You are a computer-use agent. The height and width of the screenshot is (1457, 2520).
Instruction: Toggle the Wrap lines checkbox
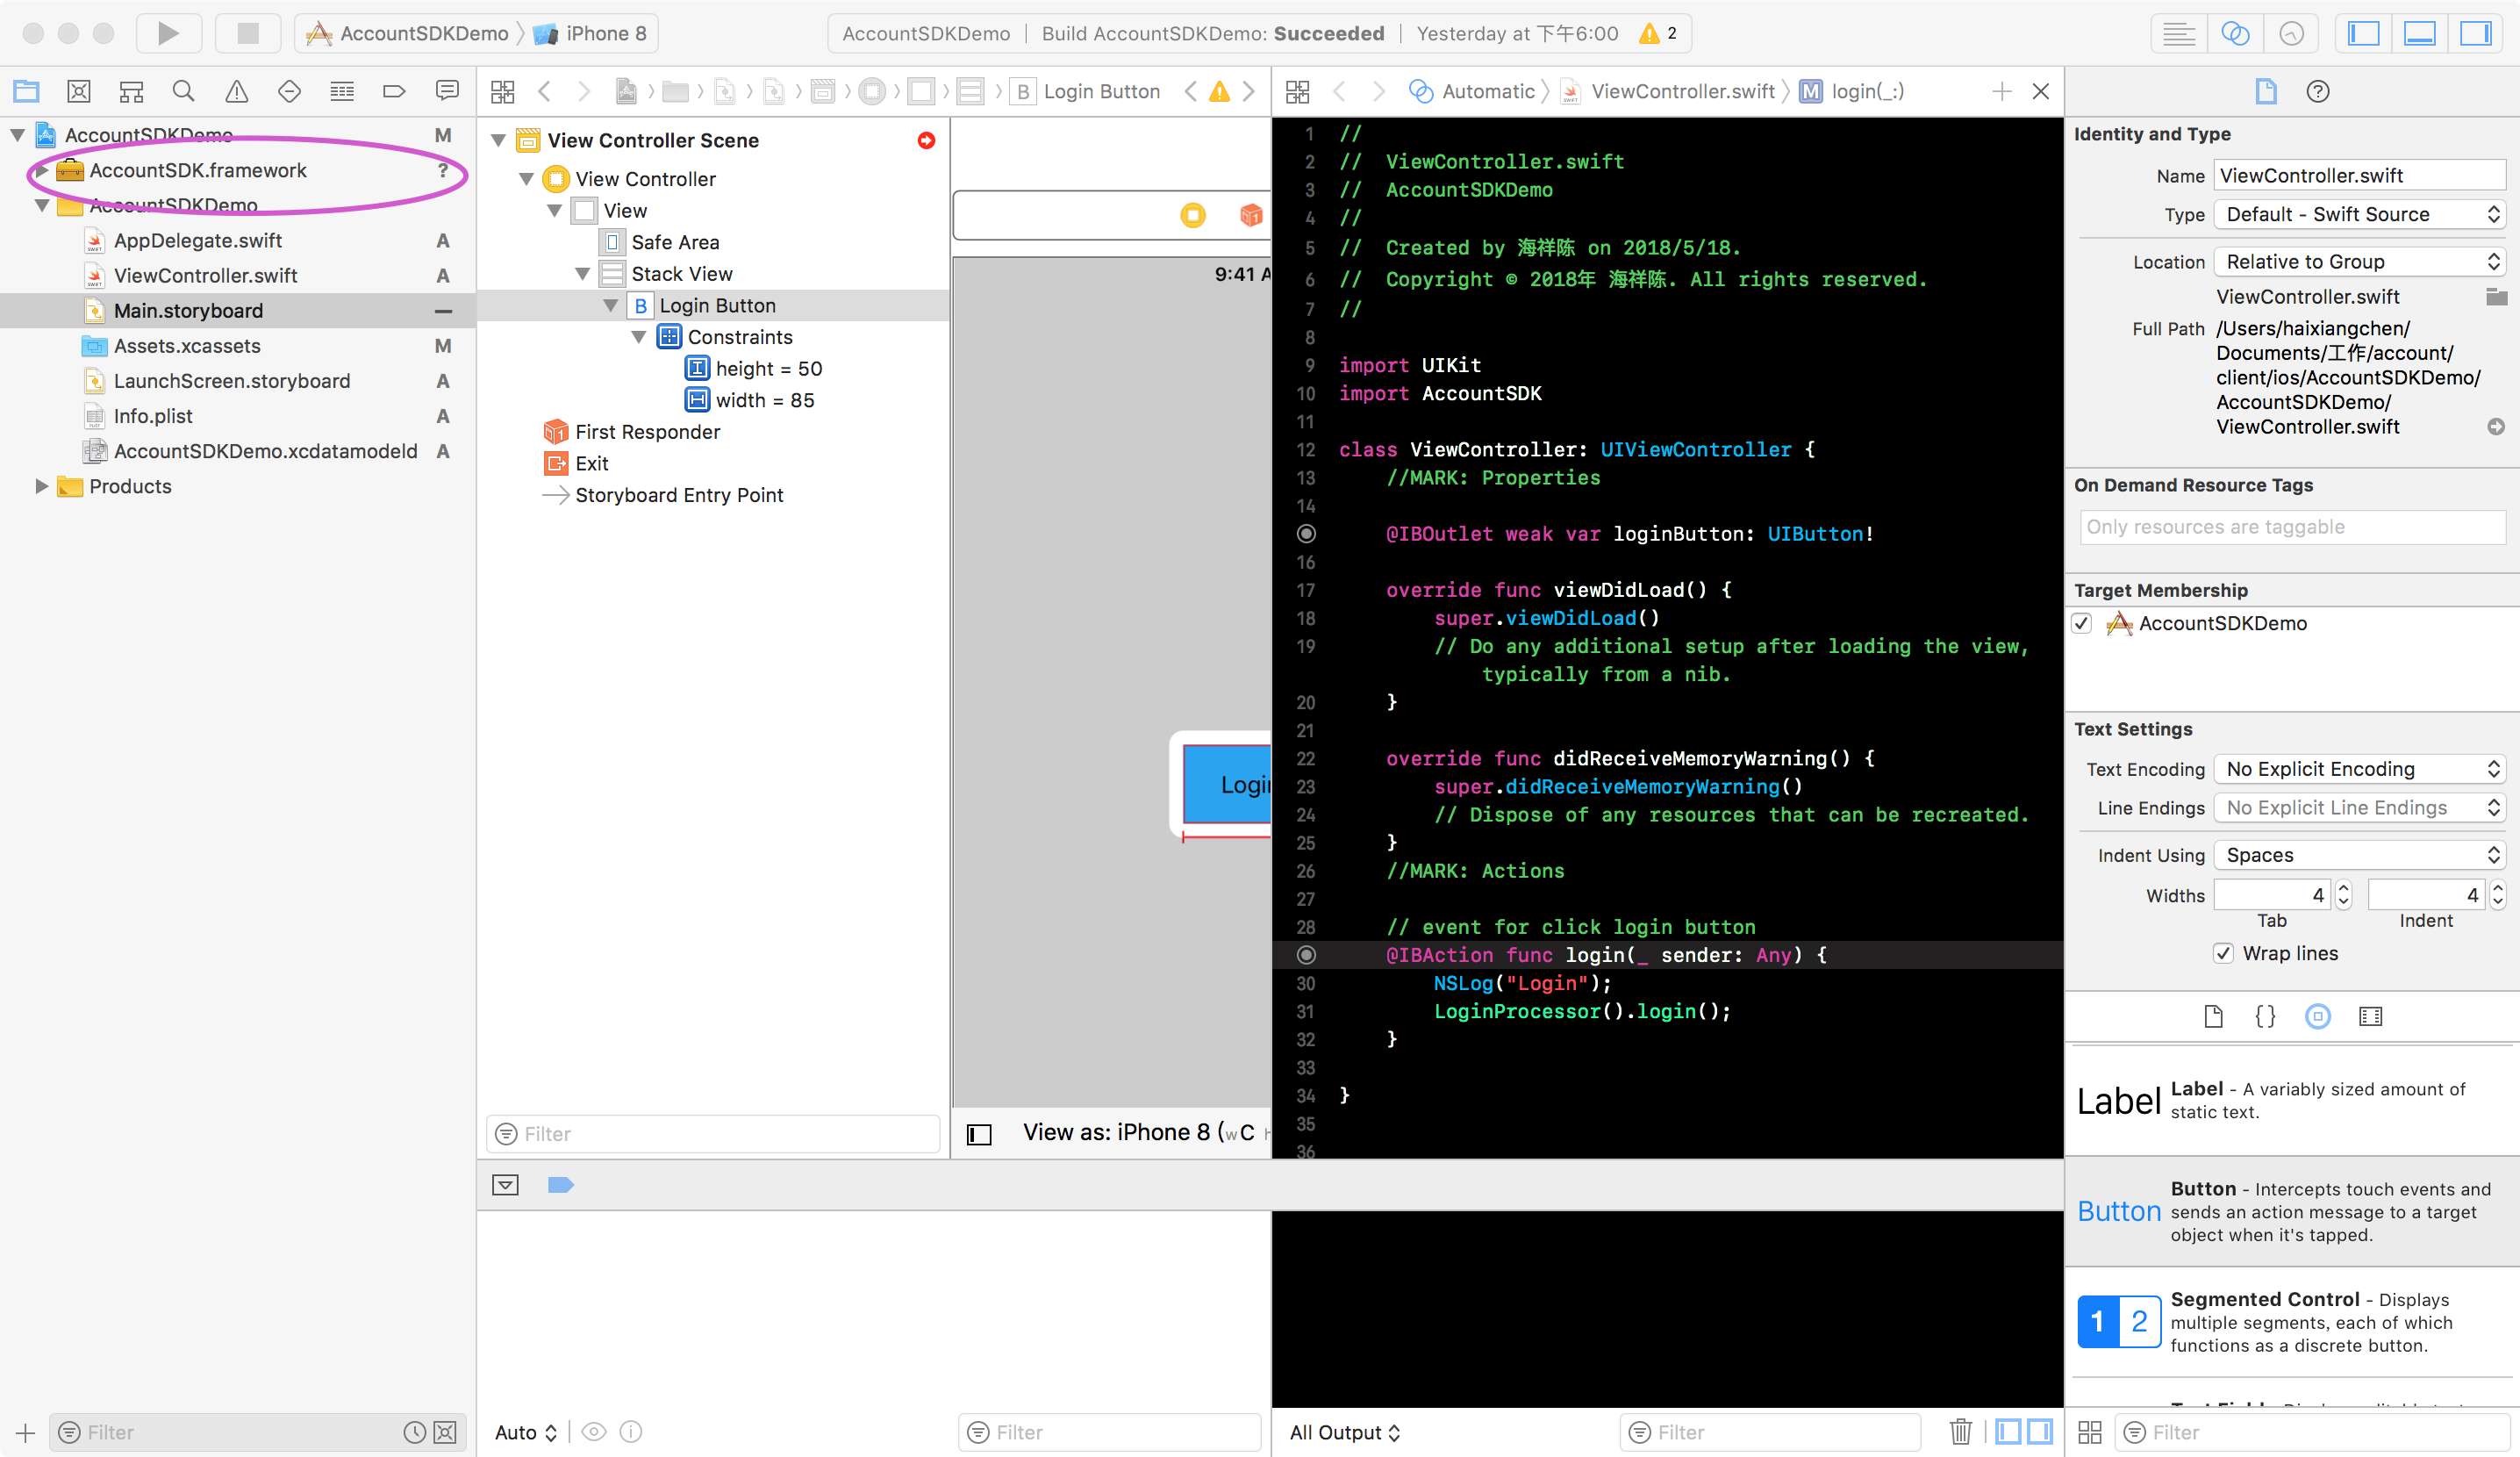[x=2223, y=953]
